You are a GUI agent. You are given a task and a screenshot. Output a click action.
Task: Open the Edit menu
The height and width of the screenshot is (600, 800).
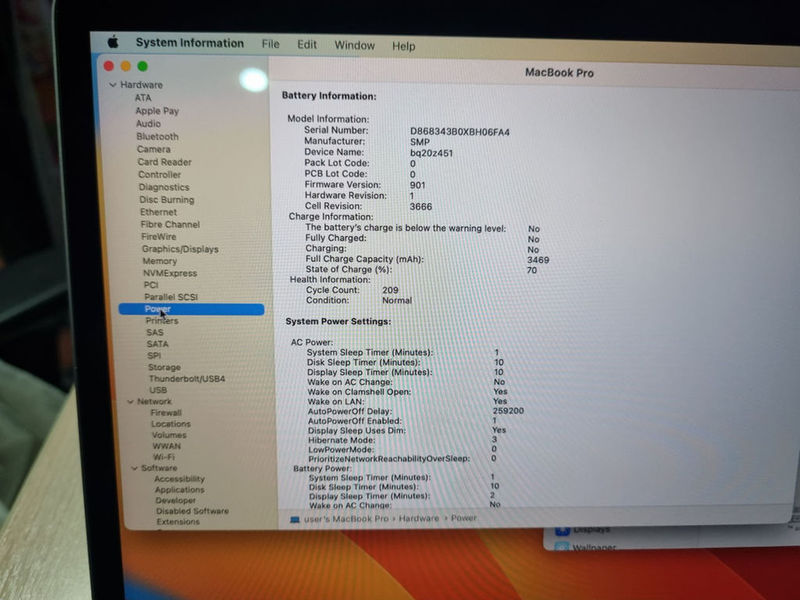coord(307,45)
